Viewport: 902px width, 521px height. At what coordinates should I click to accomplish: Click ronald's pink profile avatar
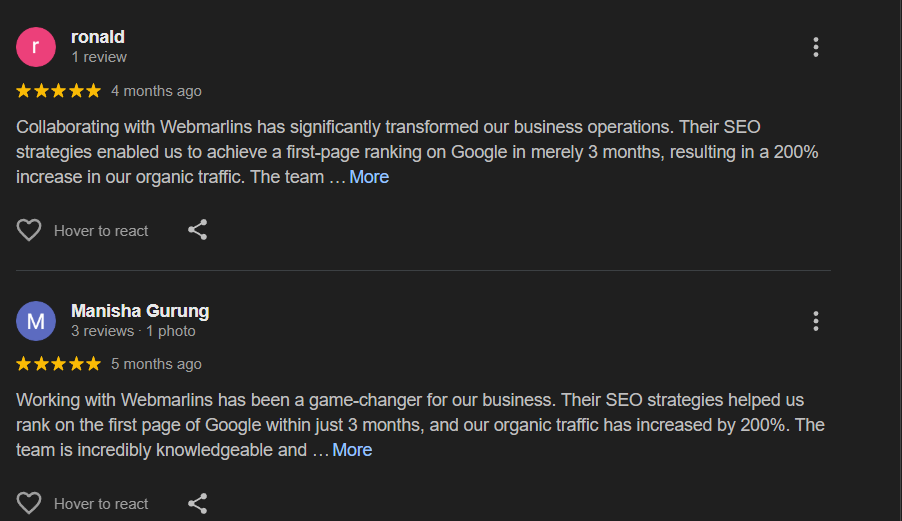[x=36, y=47]
